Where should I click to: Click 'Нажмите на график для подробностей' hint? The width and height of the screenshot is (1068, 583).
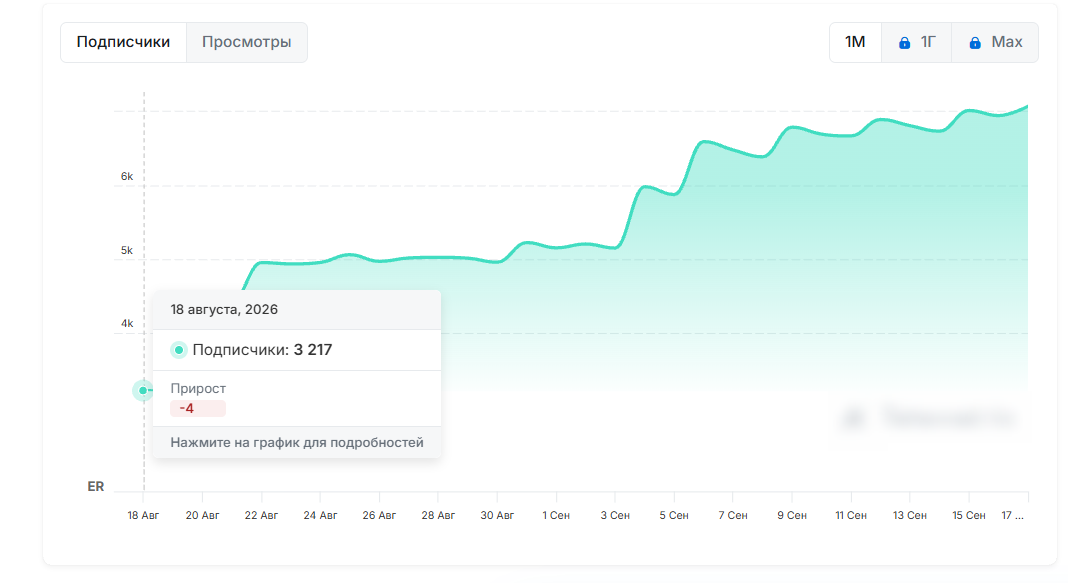297,443
